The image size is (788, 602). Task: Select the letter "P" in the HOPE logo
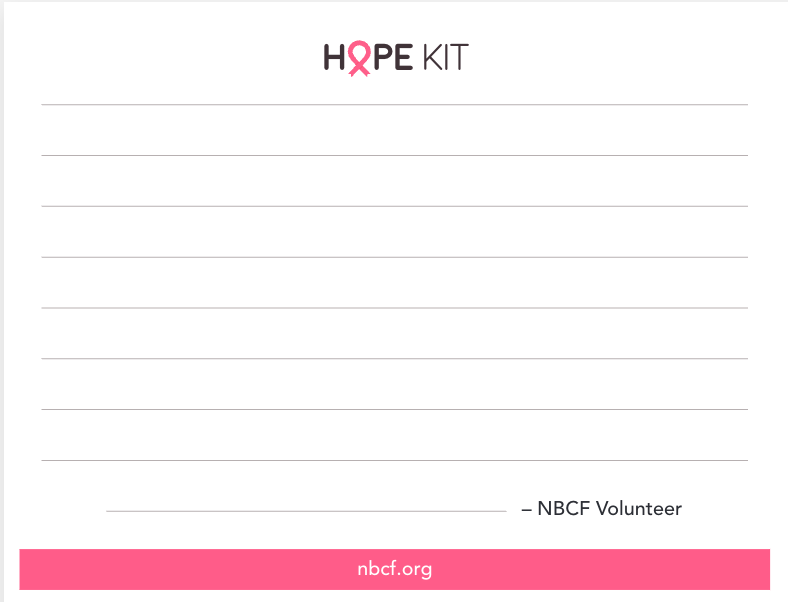tap(380, 58)
